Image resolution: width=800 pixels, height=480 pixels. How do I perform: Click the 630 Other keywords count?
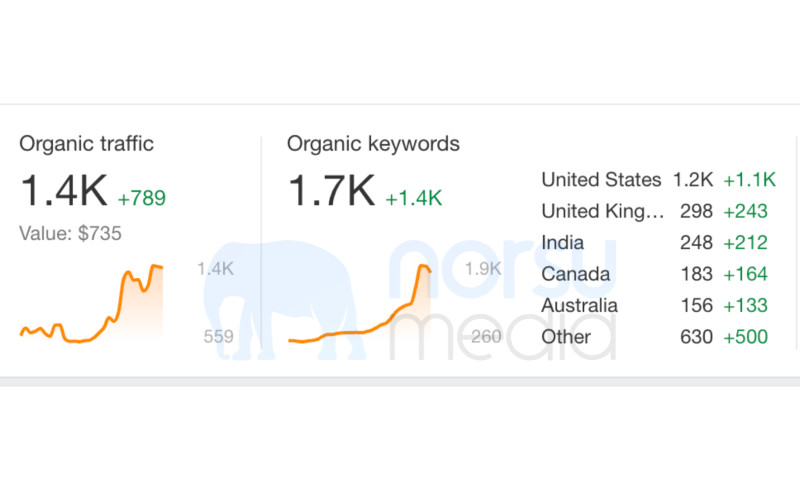click(695, 337)
